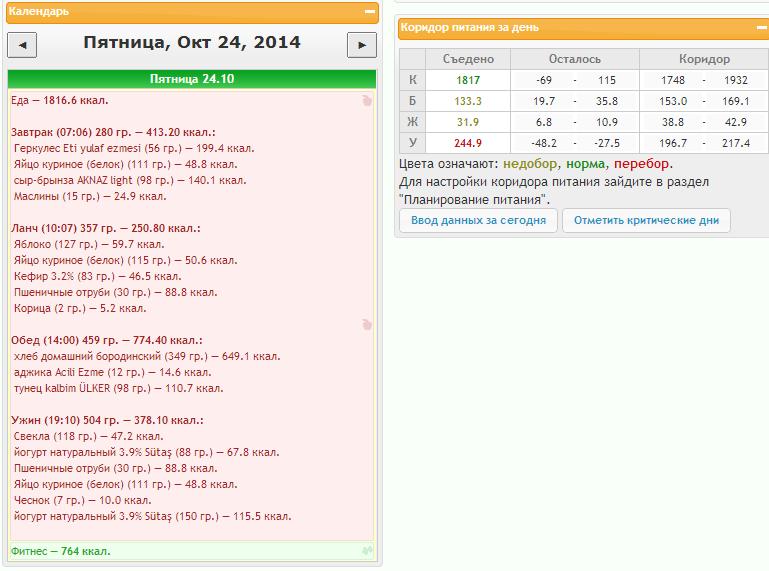Click the Корица (2 гр.) entry
The width and height of the screenshot is (769, 571).
80,309
